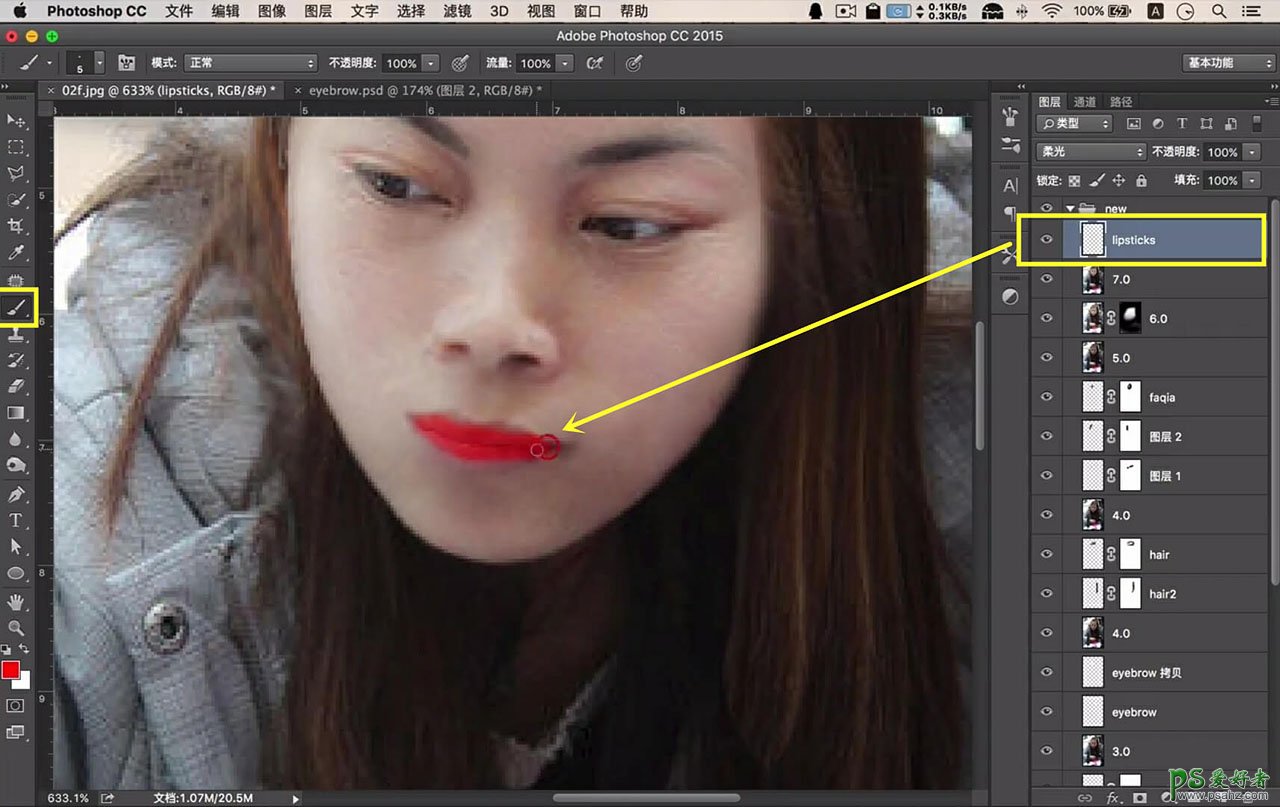The height and width of the screenshot is (807, 1280).
Task: Select the Blur tool
Action: coord(16,438)
